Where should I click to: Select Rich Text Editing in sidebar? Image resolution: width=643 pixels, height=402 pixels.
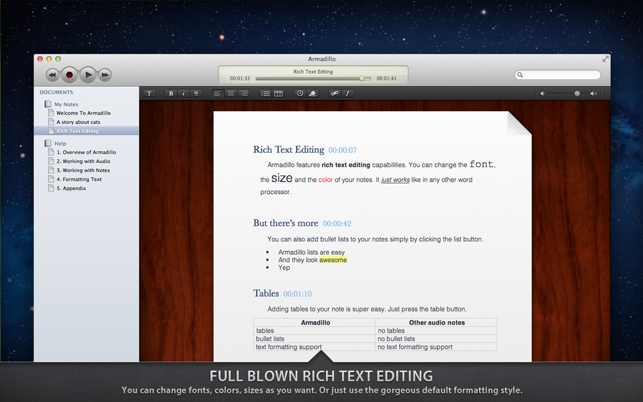click(87, 131)
